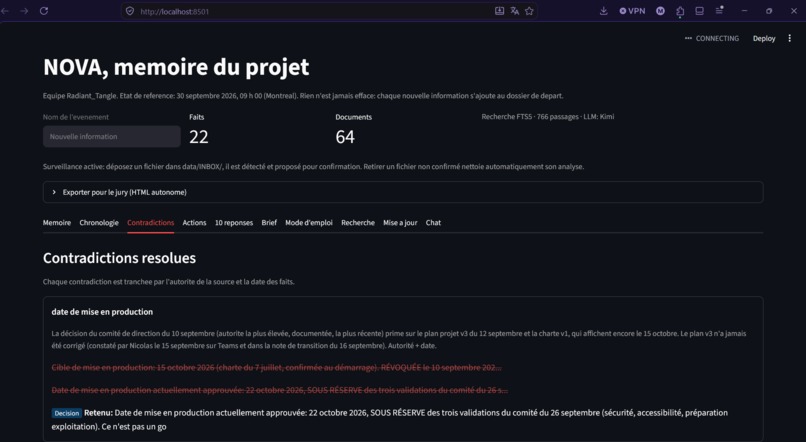Click the date de mise en production title

point(102,312)
